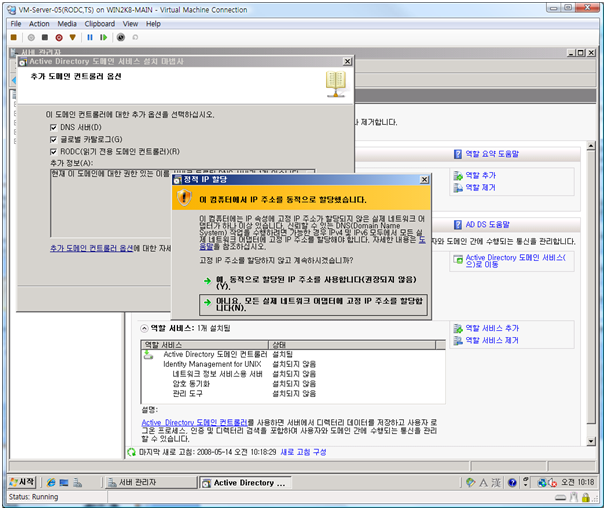606x510 pixels.
Task: Click the 역할 추가 link
Action: click(x=480, y=175)
